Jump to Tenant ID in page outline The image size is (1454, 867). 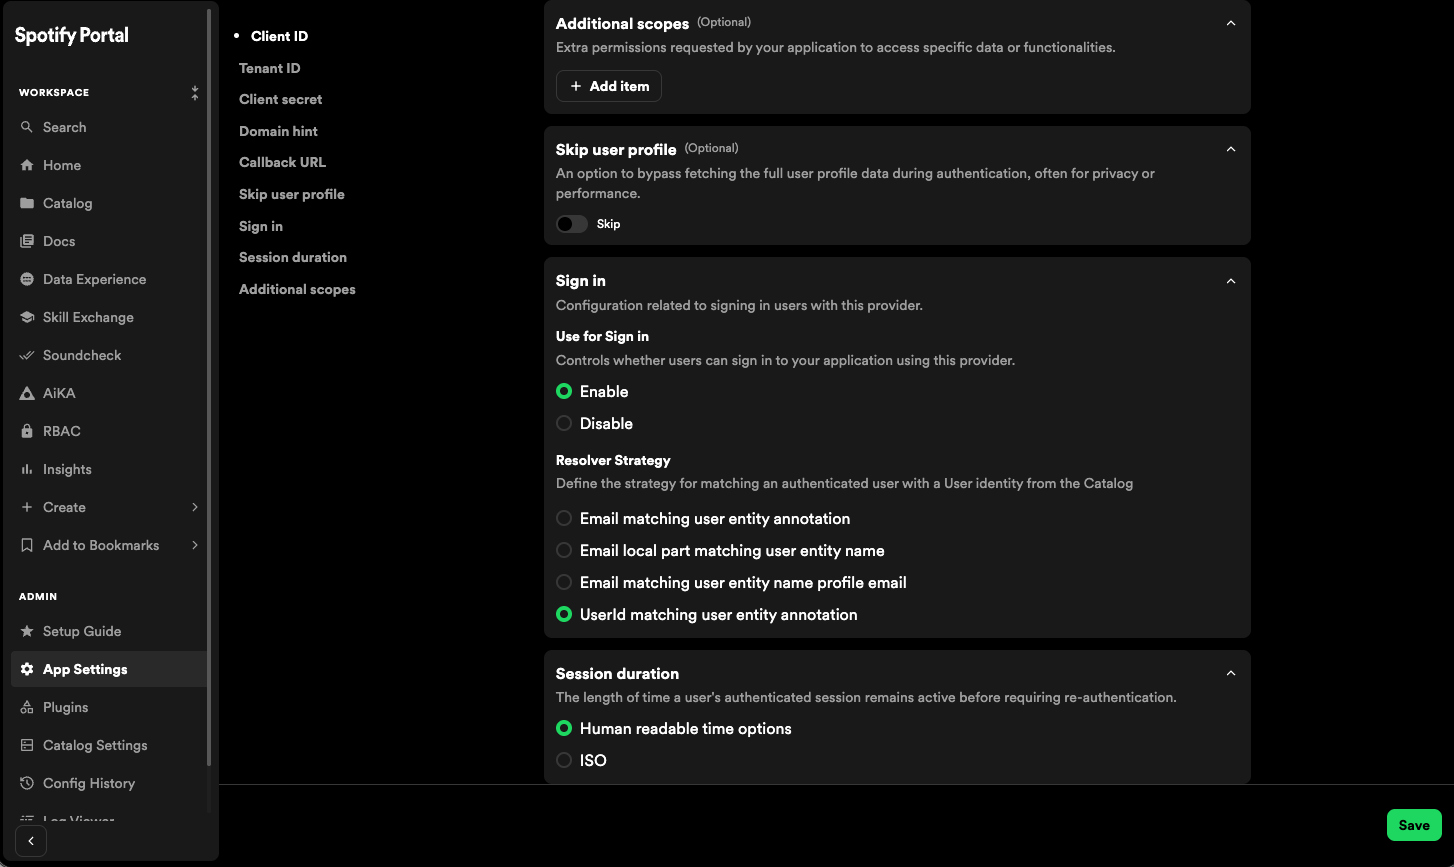(270, 68)
